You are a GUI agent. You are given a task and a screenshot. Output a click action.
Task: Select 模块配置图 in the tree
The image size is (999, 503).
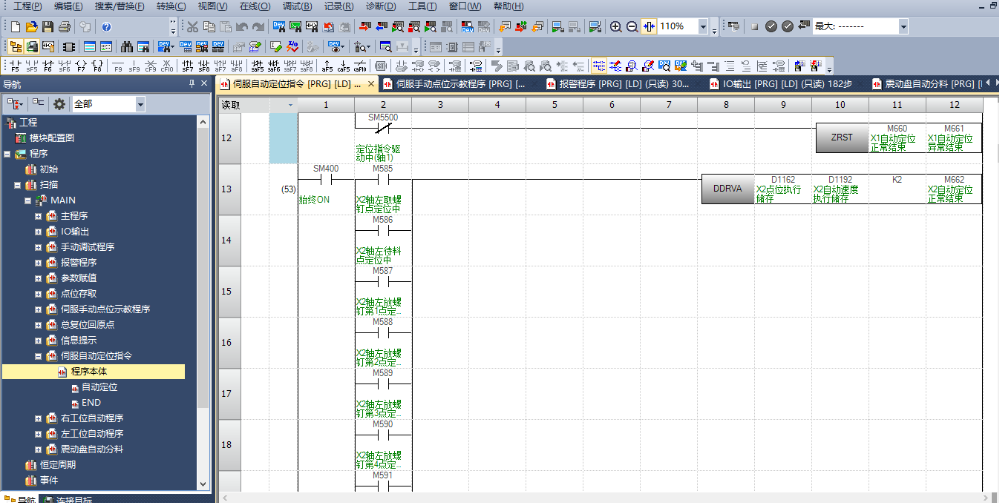coord(52,138)
